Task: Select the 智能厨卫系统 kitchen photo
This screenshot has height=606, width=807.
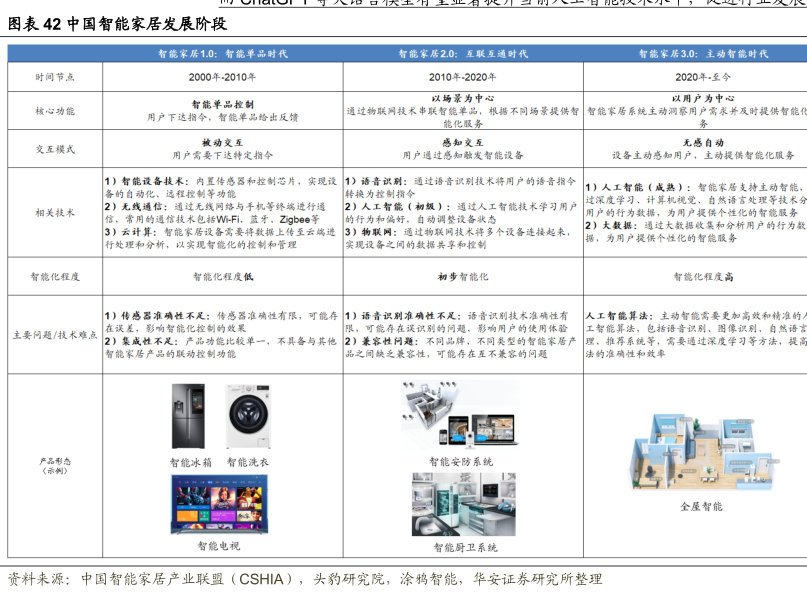Action: 464,505
